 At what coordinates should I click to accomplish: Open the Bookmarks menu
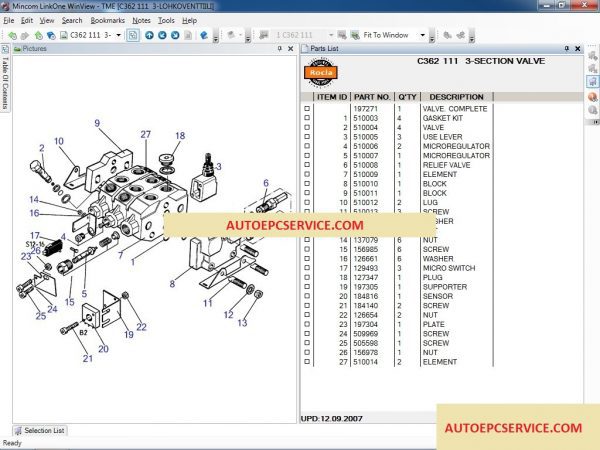click(108, 21)
